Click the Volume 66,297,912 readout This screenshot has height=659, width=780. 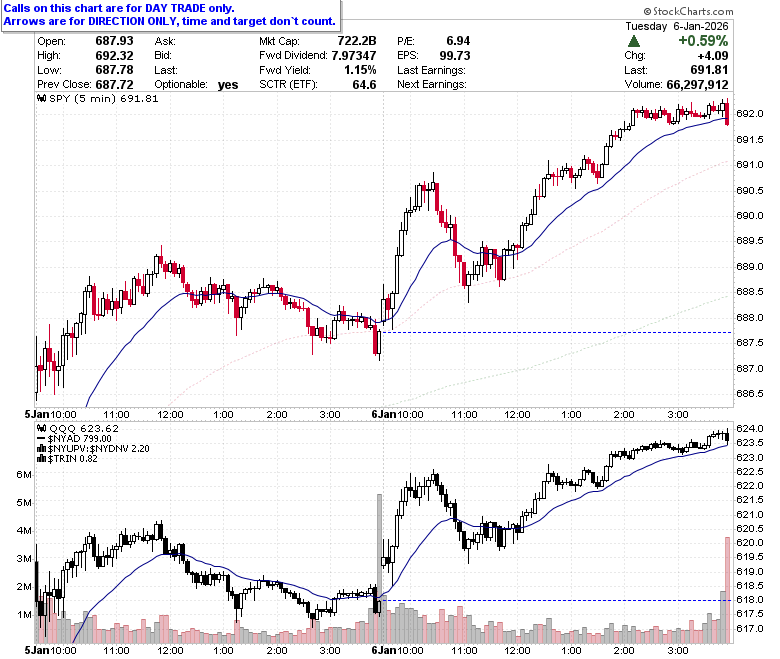click(x=676, y=85)
